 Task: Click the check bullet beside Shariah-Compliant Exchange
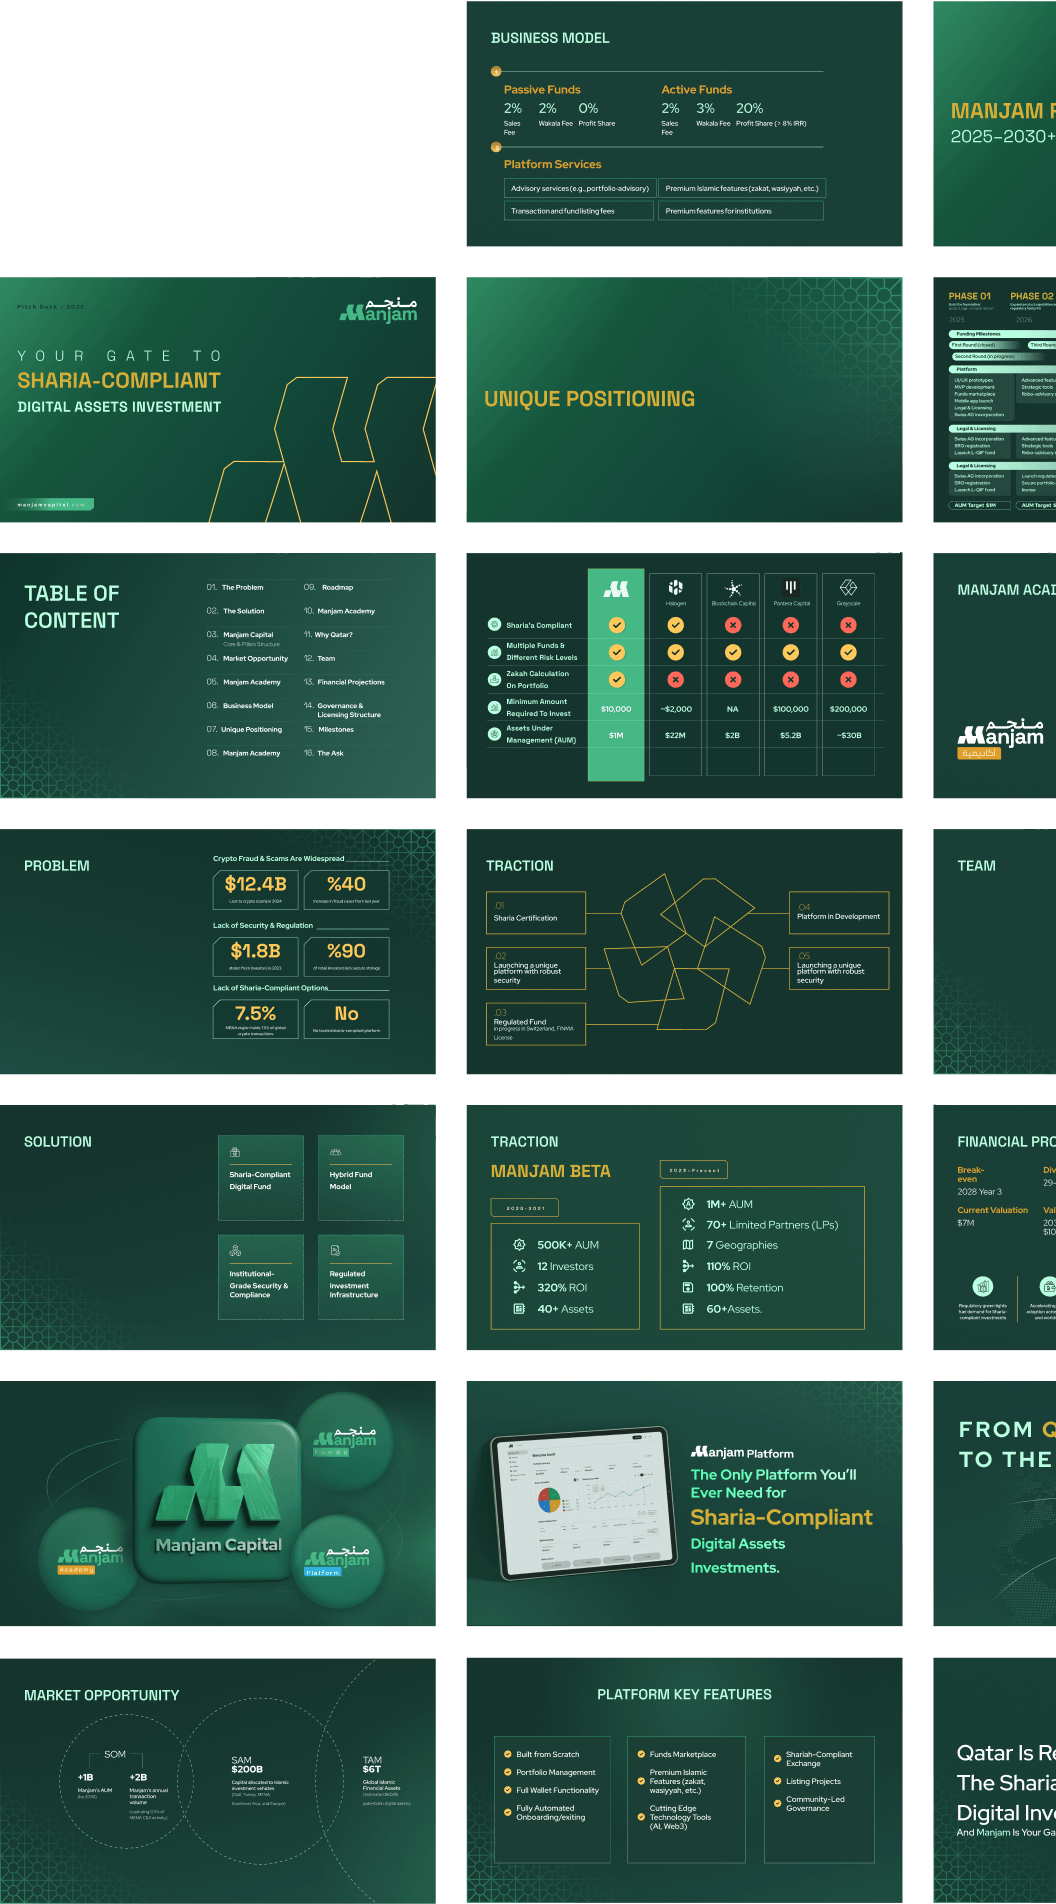[777, 1758]
